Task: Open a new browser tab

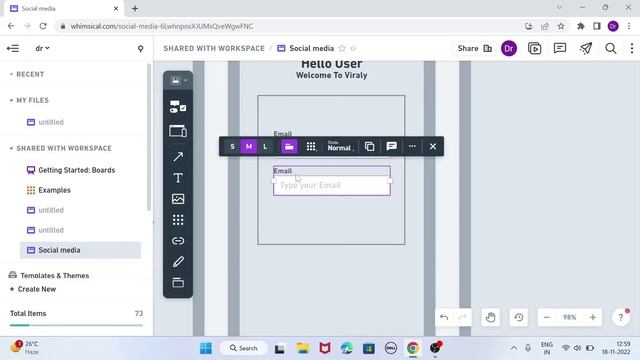Action: tap(135, 9)
